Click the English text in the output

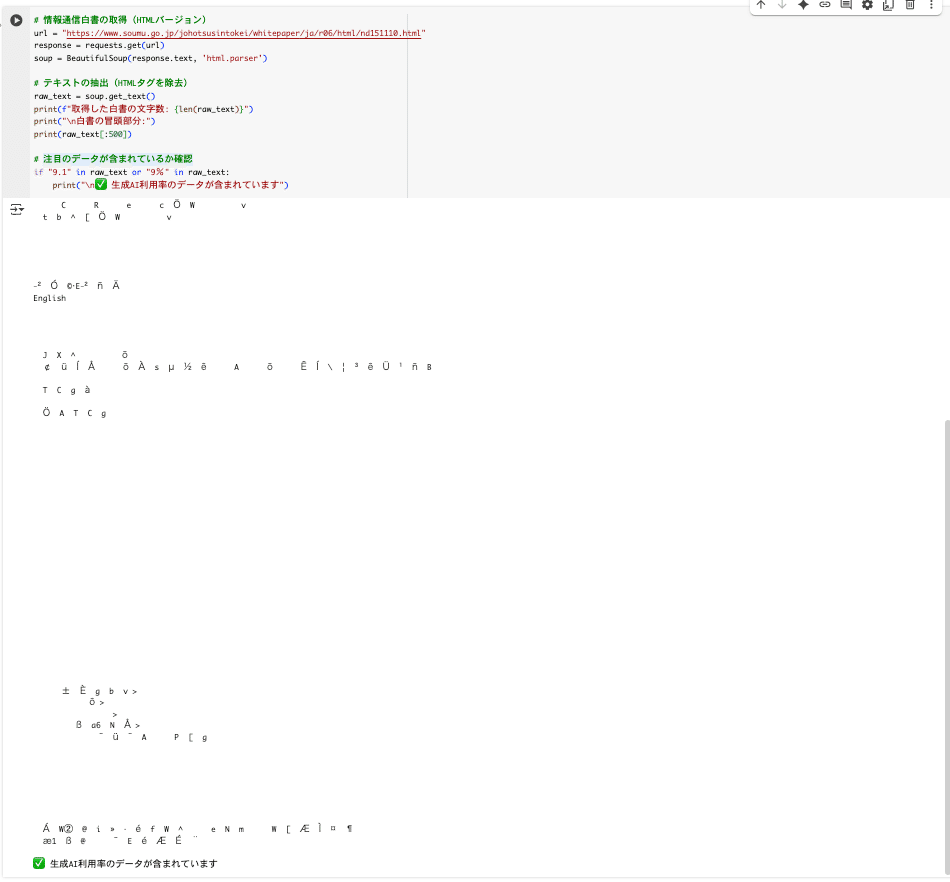tap(49, 298)
